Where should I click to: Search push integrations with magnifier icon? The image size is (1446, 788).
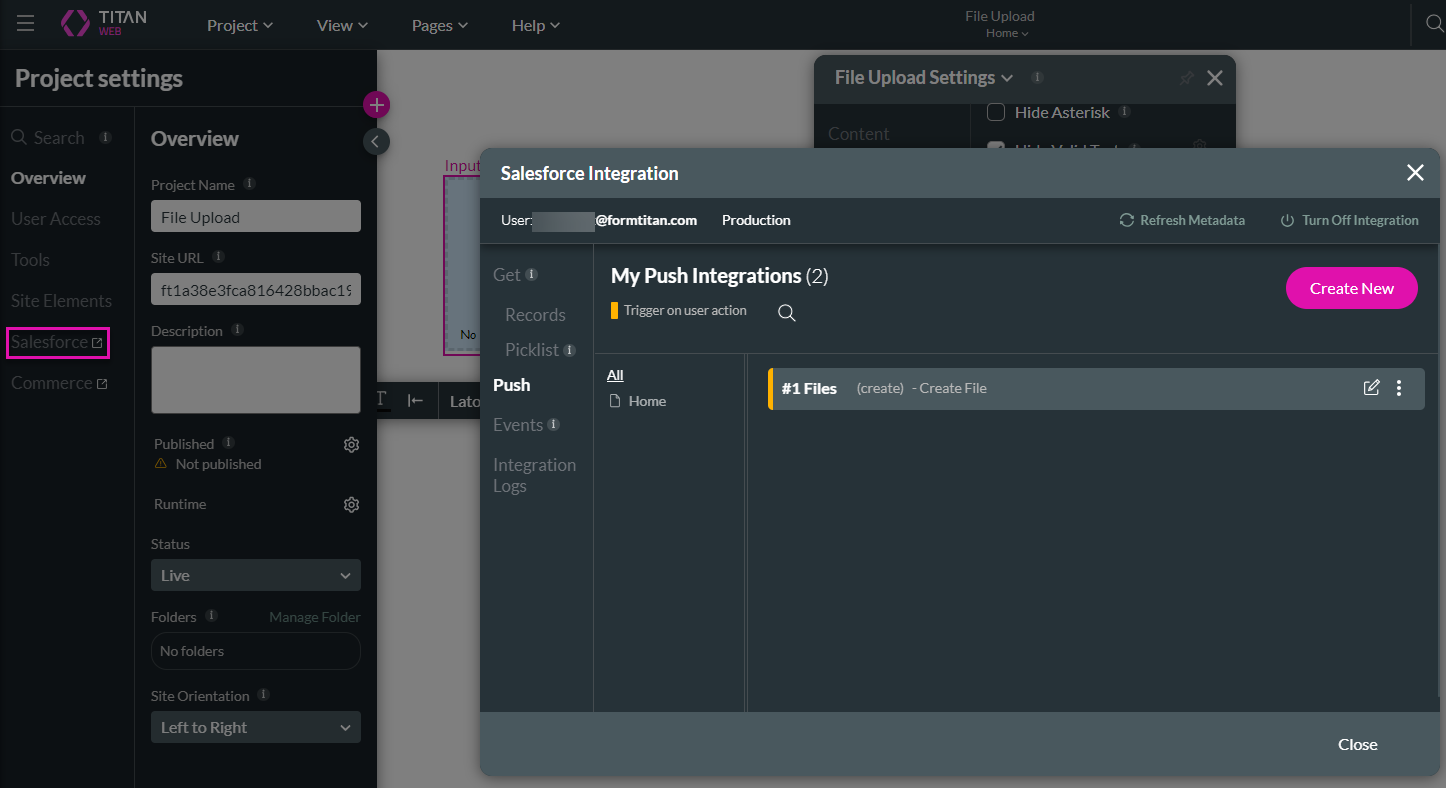(x=787, y=313)
